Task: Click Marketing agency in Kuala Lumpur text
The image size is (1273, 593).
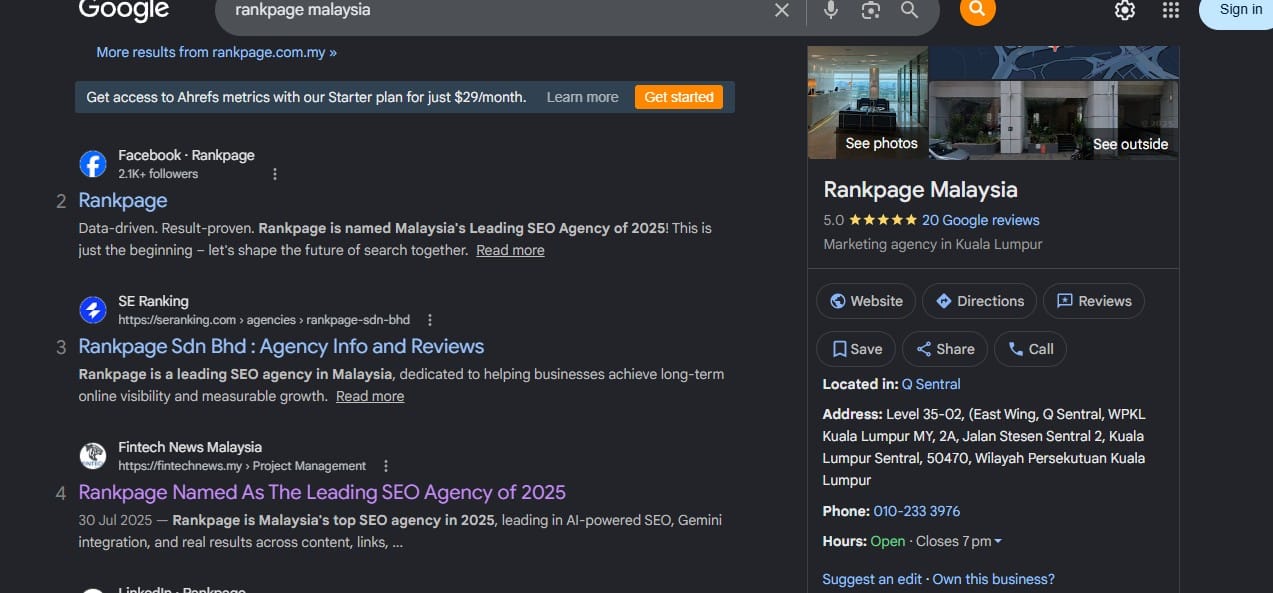Action: point(933,244)
